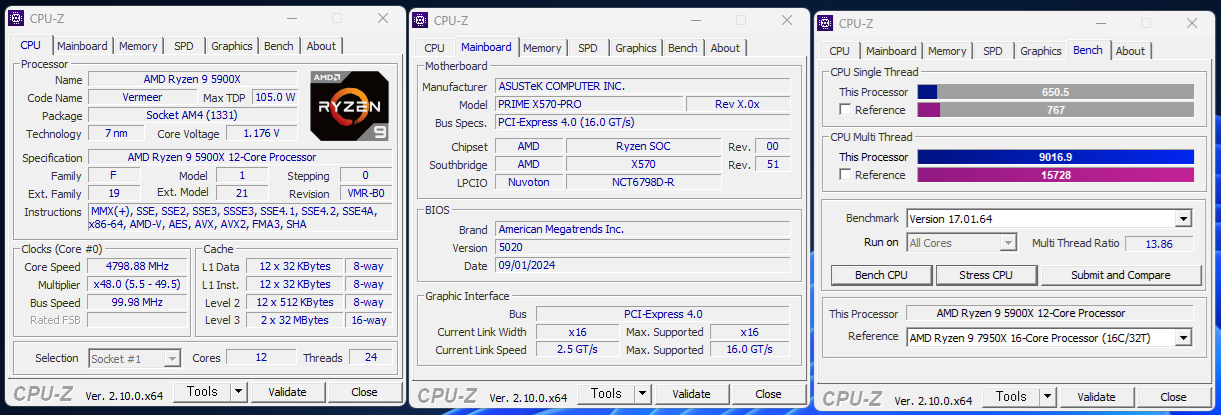This screenshot has height=415, width=1221.
Task: Click the LPCIO value NCT6798D-R
Action: coord(643,182)
